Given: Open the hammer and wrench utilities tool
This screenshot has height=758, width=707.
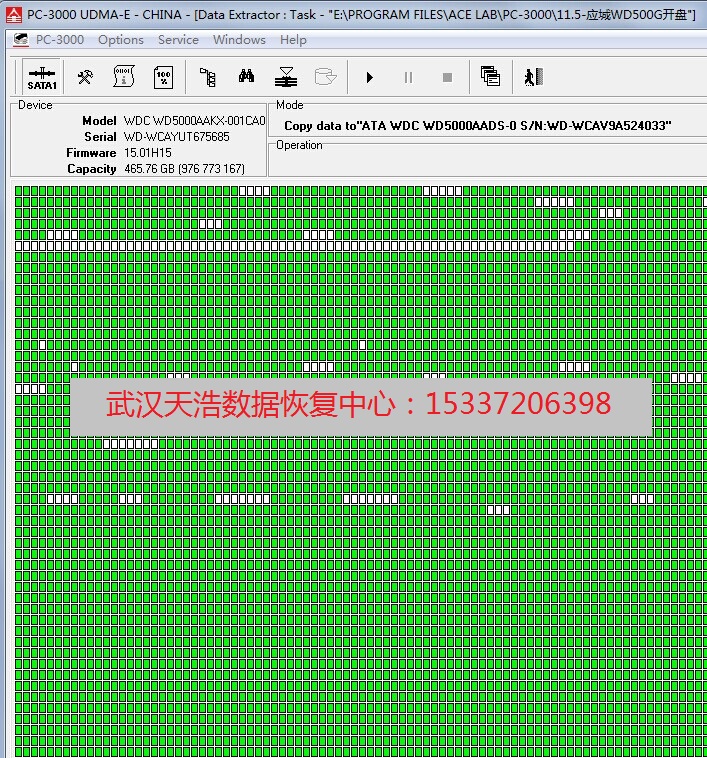Looking at the screenshot, I should click(85, 77).
